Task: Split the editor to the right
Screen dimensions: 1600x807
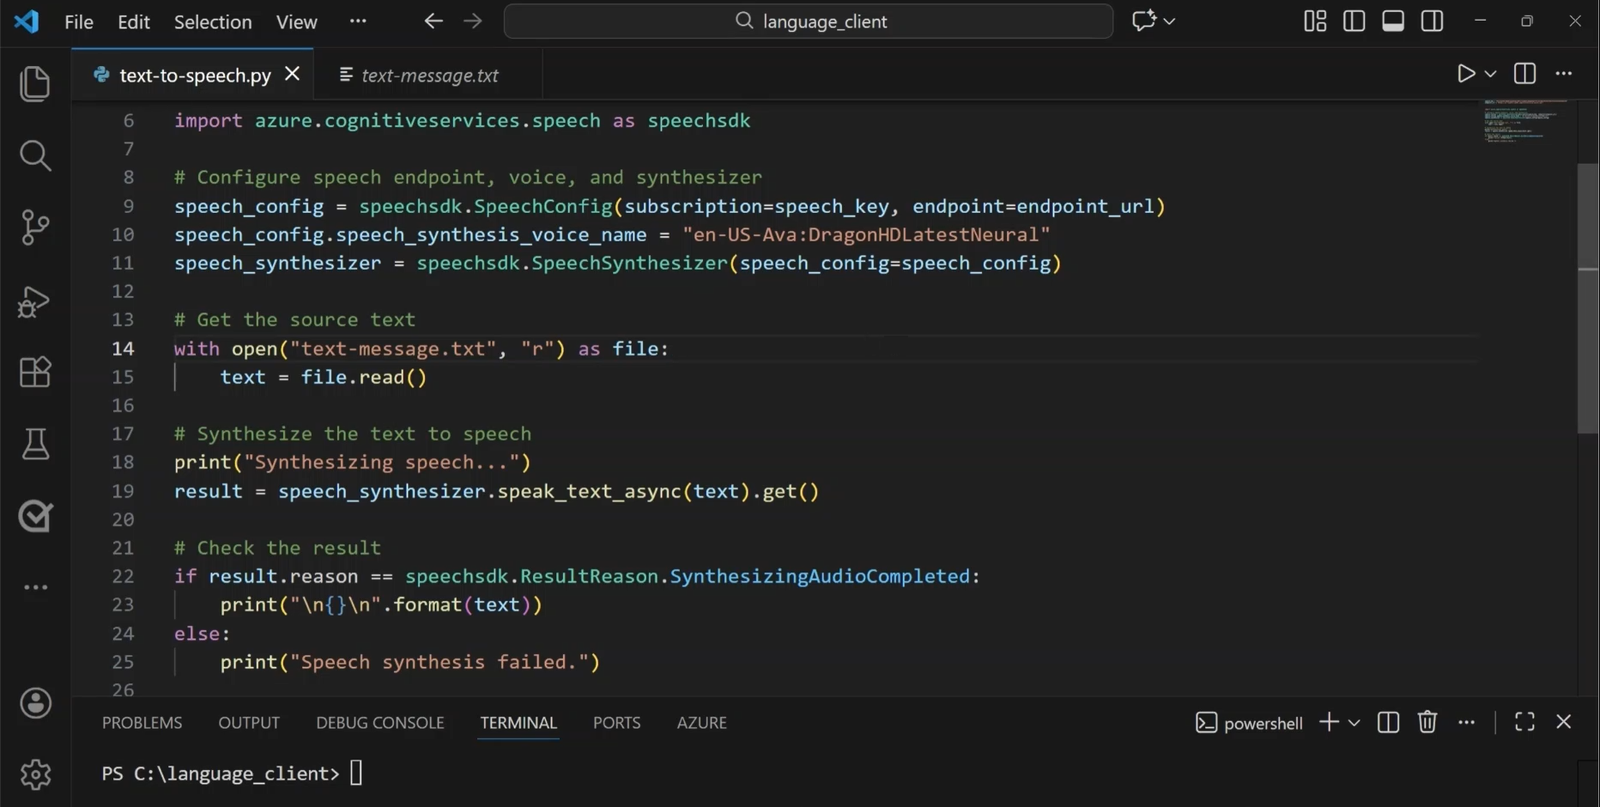Action: pos(1525,74)
